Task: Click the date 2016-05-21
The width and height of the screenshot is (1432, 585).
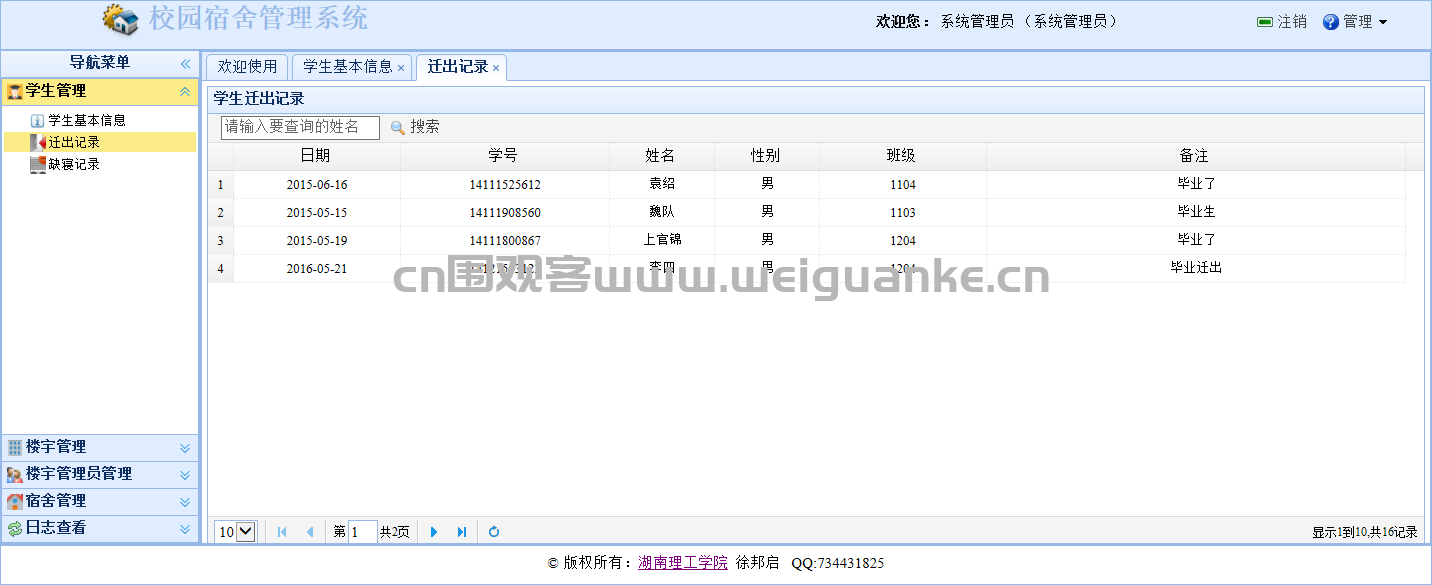Action: pyautogui.click(x=317, y=269)
